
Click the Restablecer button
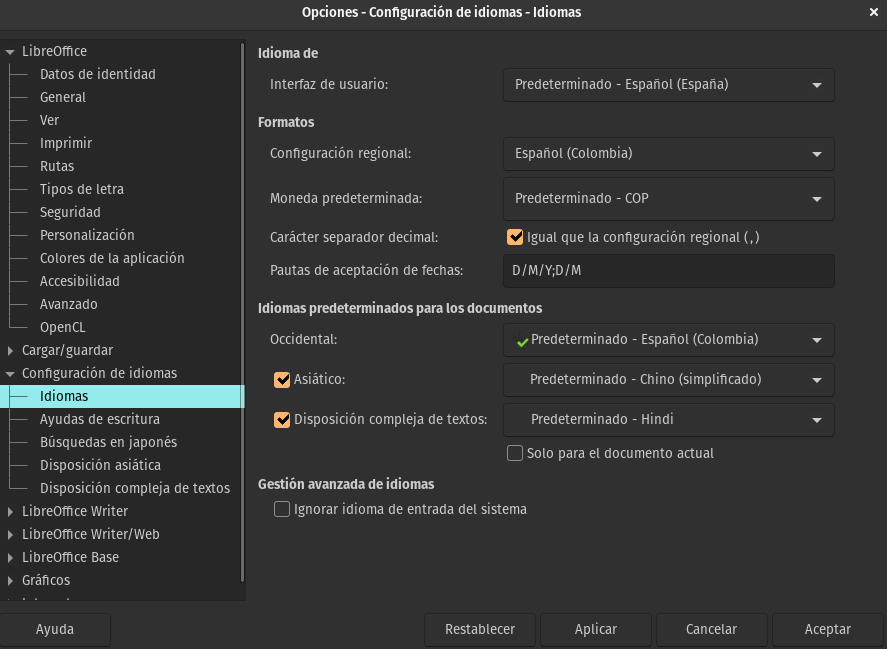tap(480, 630)
